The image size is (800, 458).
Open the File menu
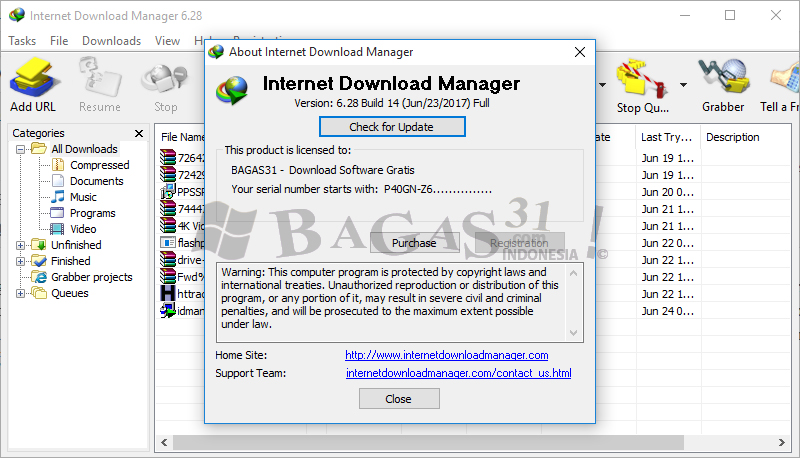tap(59, 41)
